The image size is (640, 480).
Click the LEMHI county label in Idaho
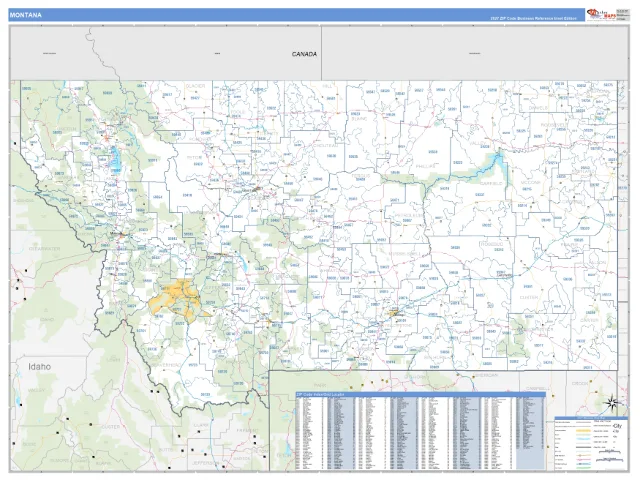113,360
